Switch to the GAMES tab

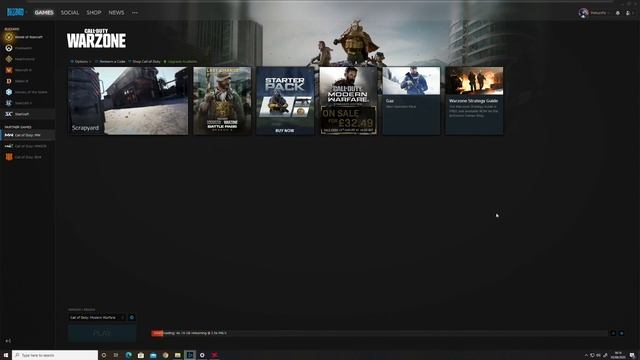[x=44, y=13]
